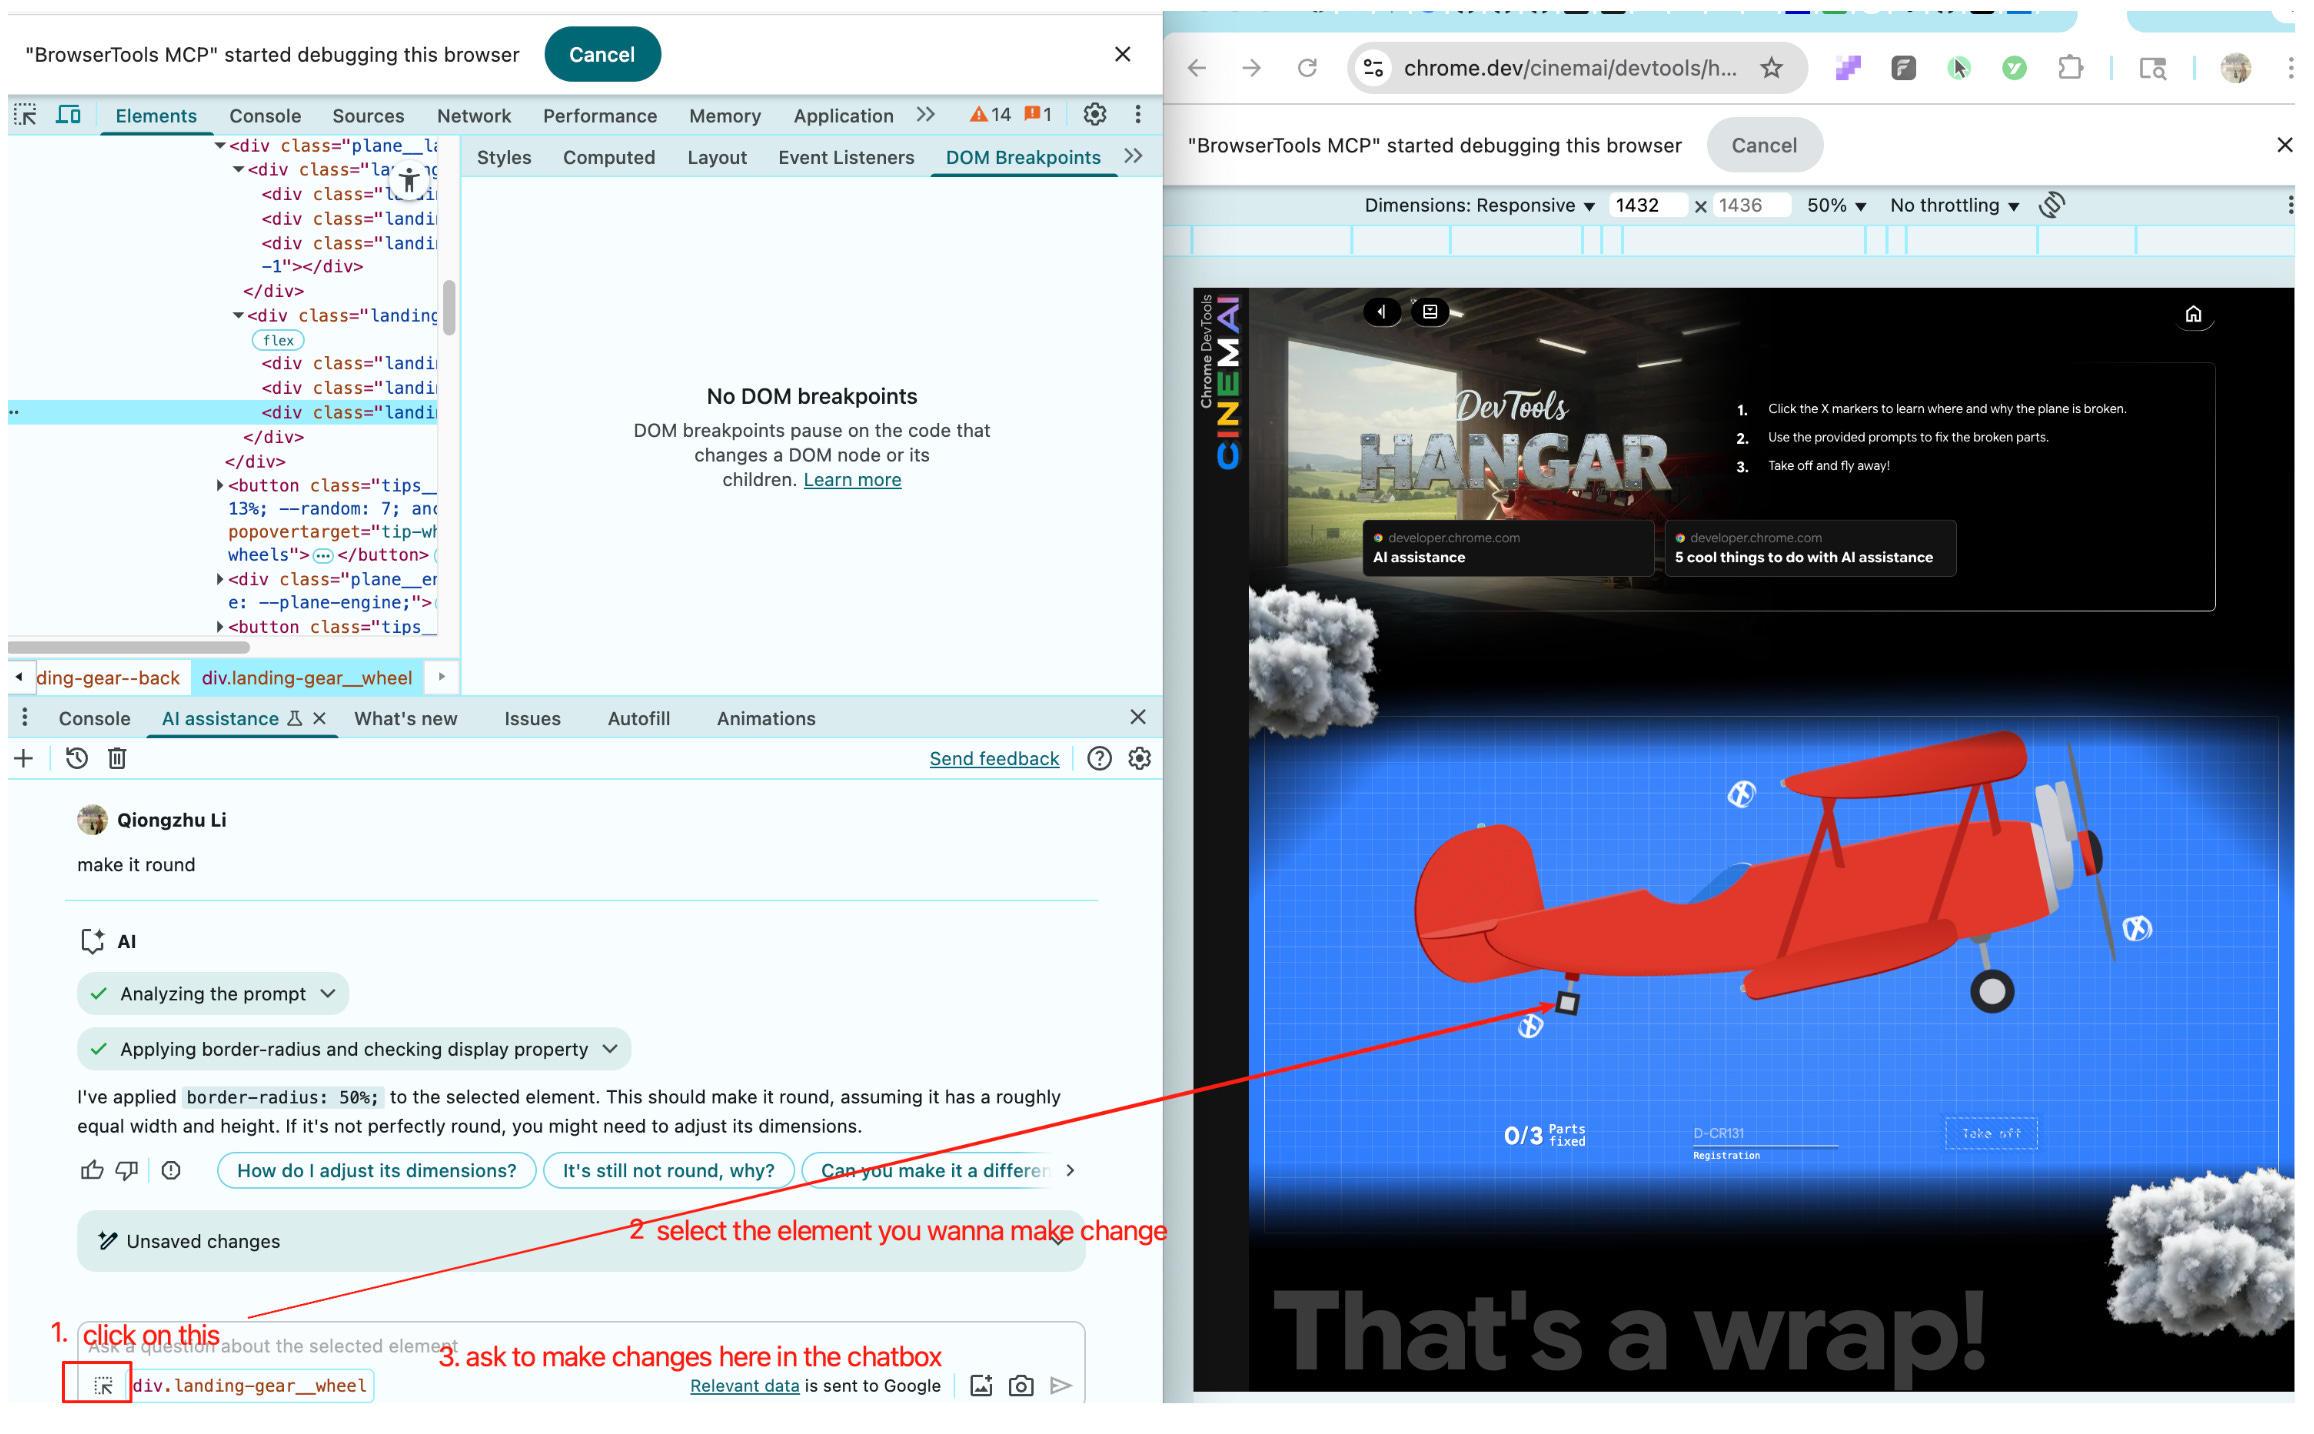Open DevTools settings gear icon

pos(1095,115)
